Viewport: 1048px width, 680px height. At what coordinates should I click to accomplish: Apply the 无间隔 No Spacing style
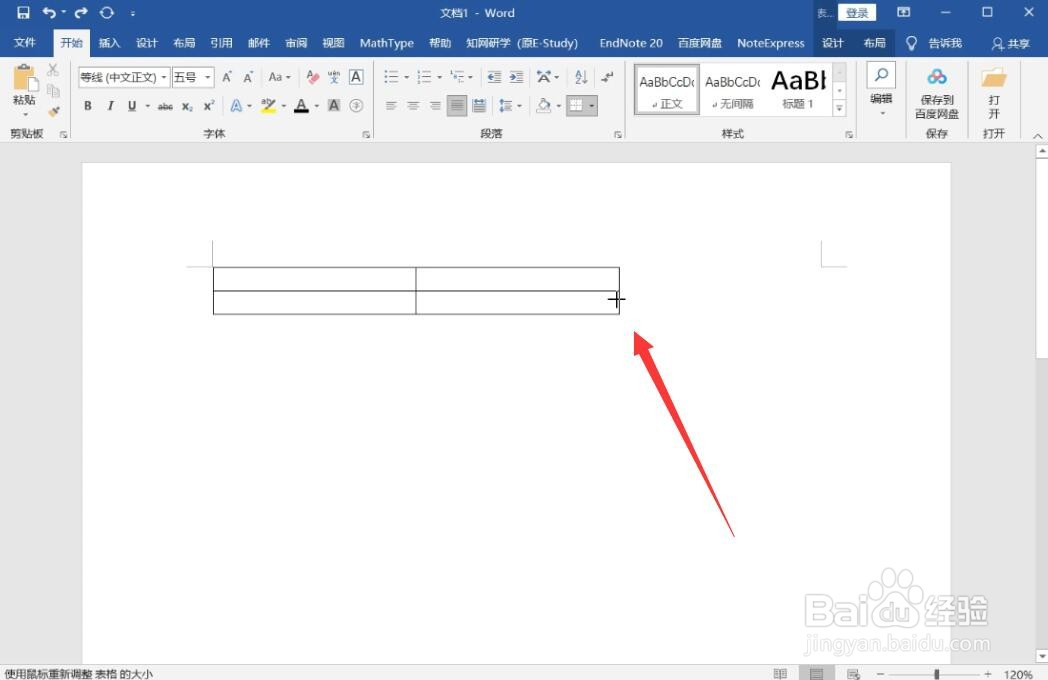pyautogui.click(x=732, y=90)
